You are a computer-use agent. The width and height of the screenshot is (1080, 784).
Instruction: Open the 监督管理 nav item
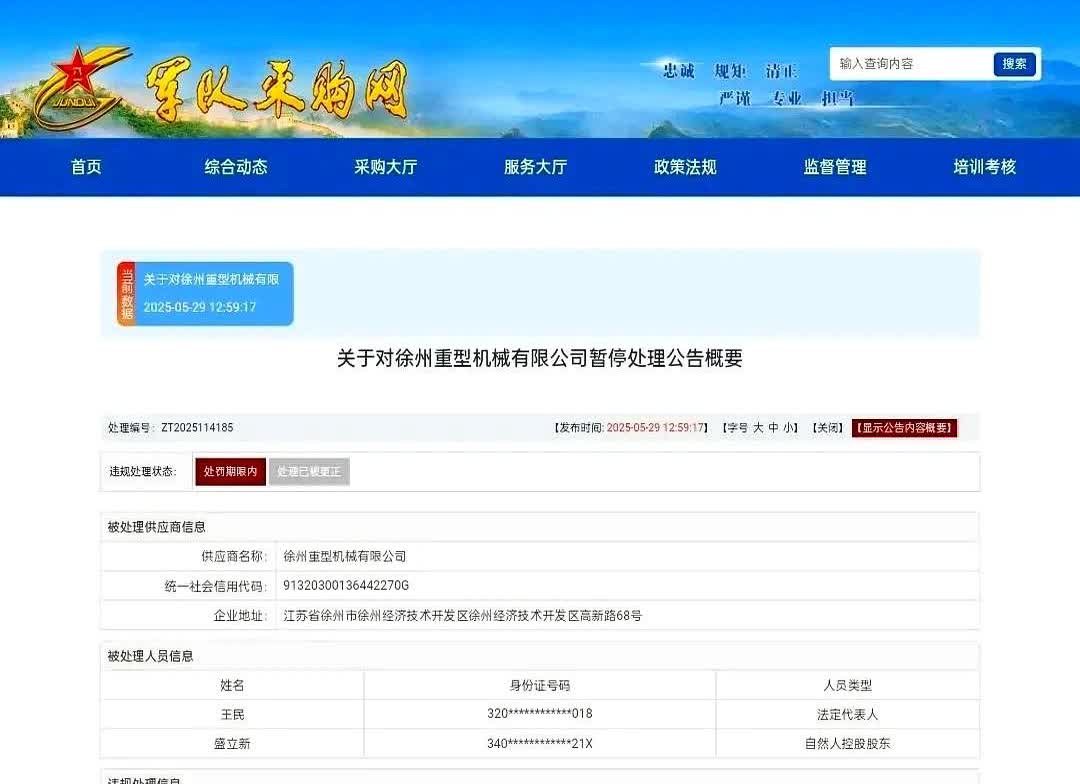(x=835, y=167)
